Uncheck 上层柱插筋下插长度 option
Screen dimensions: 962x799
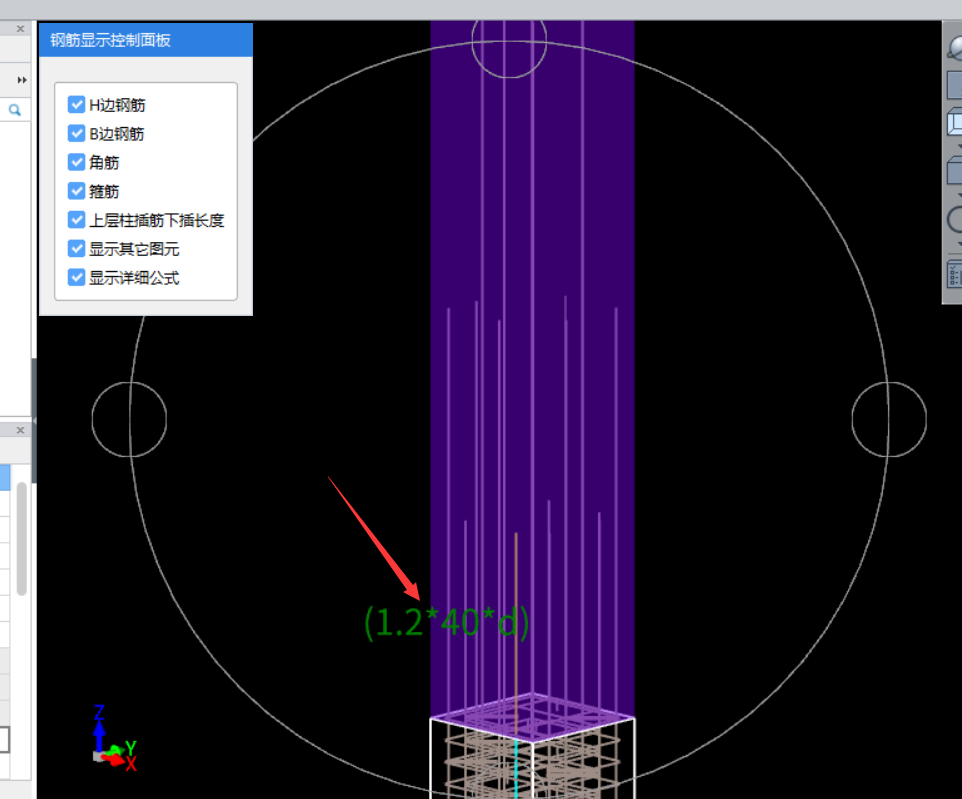(77, 220)
